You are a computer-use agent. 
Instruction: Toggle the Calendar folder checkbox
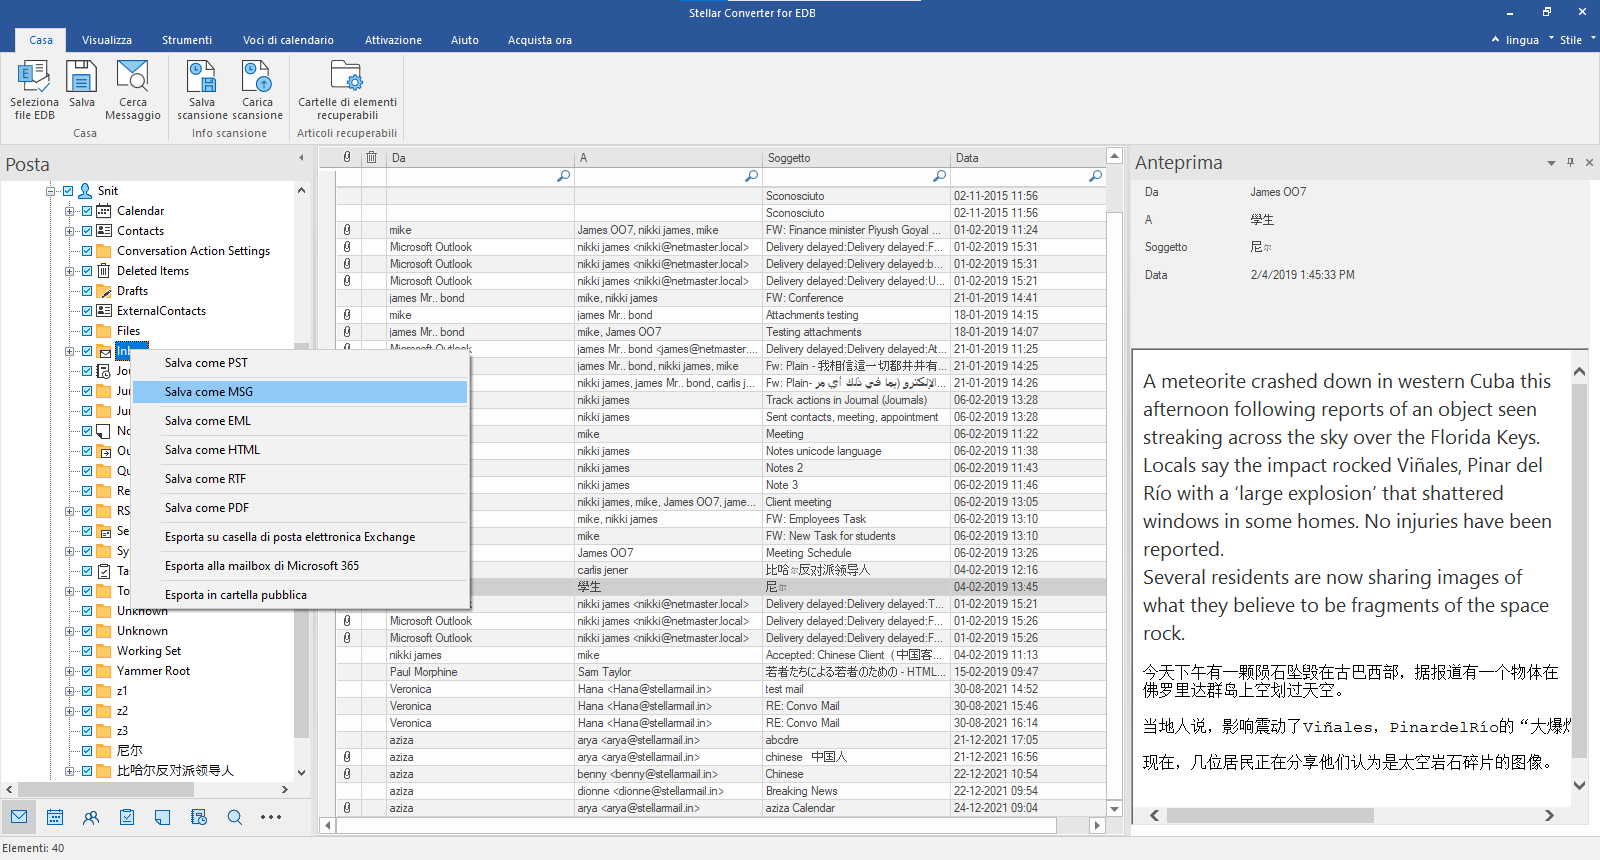[x=87, y=211]
